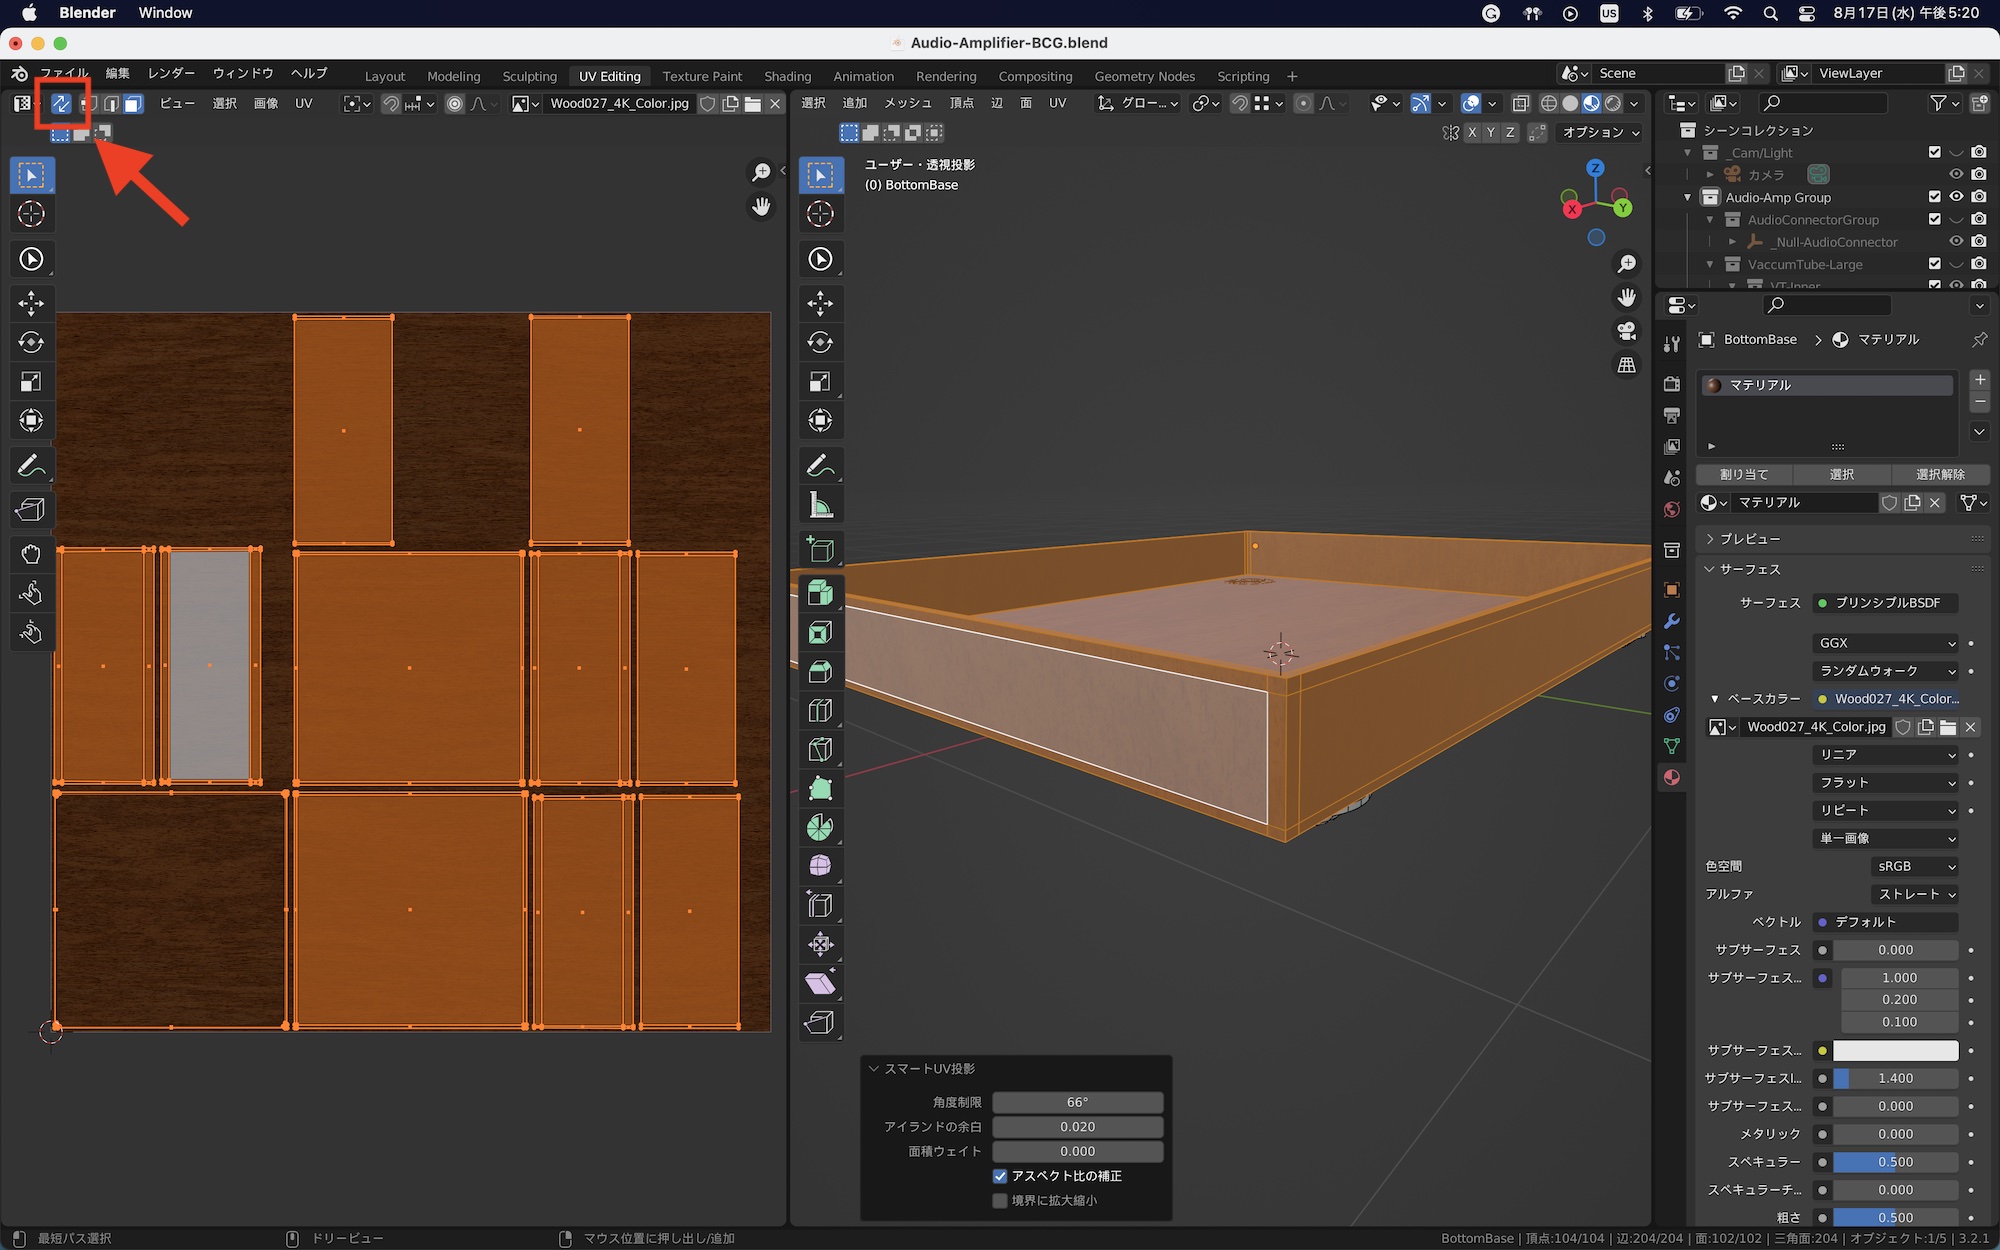2000x1250 pixels.
Task: Expand the プレビュー panel
Action: tap(1750, 539)
